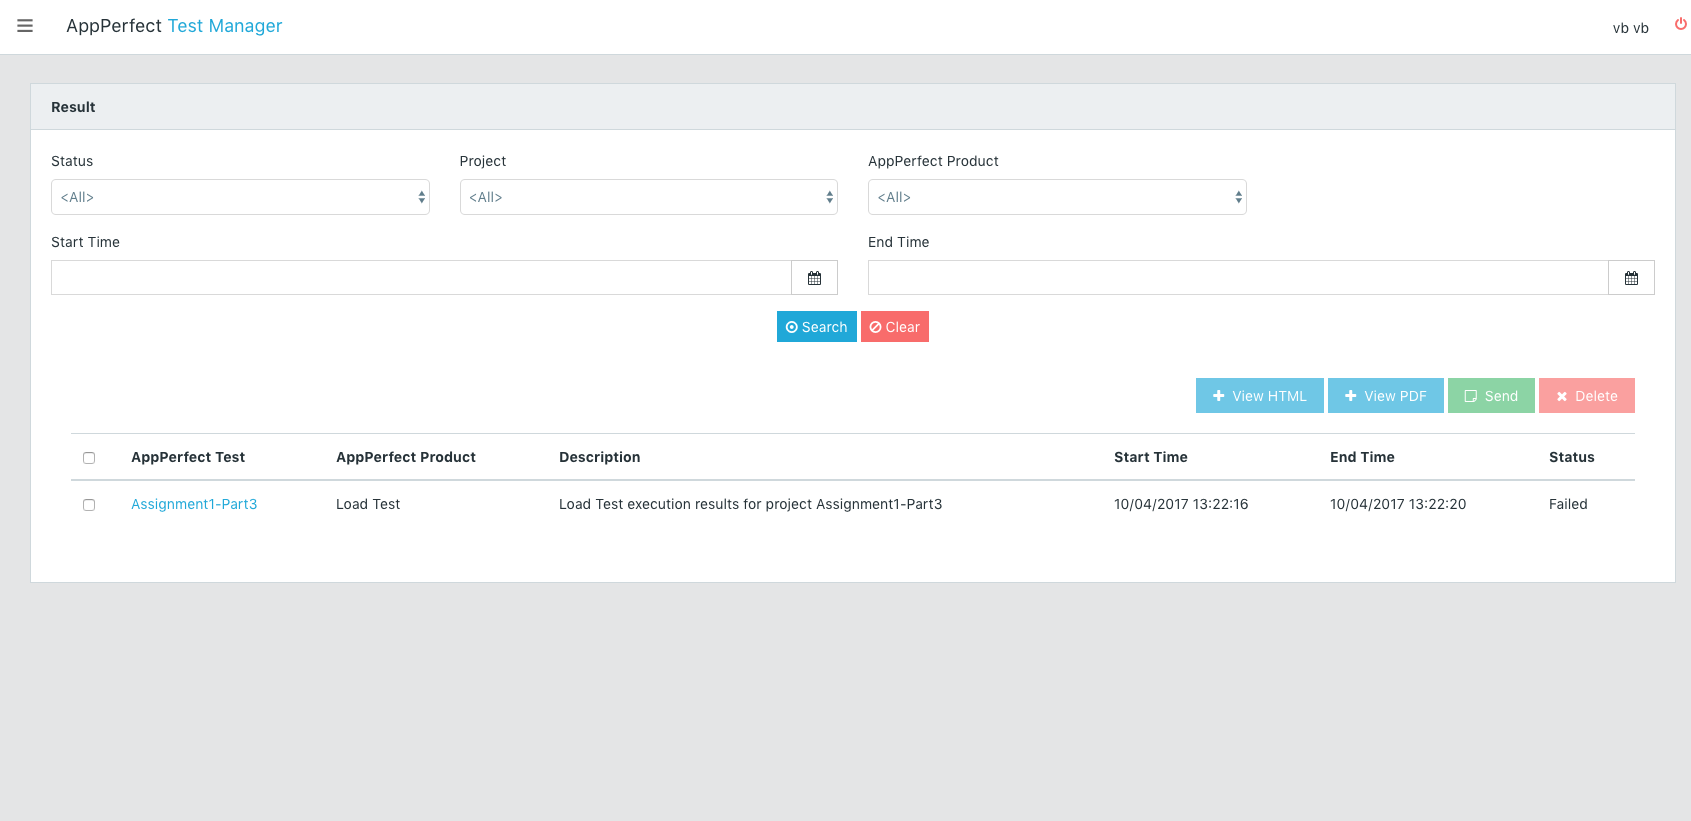Screen dimensions: 1691x821
Task: Open the Status filter dropdown
Action: tap(240, 197)
